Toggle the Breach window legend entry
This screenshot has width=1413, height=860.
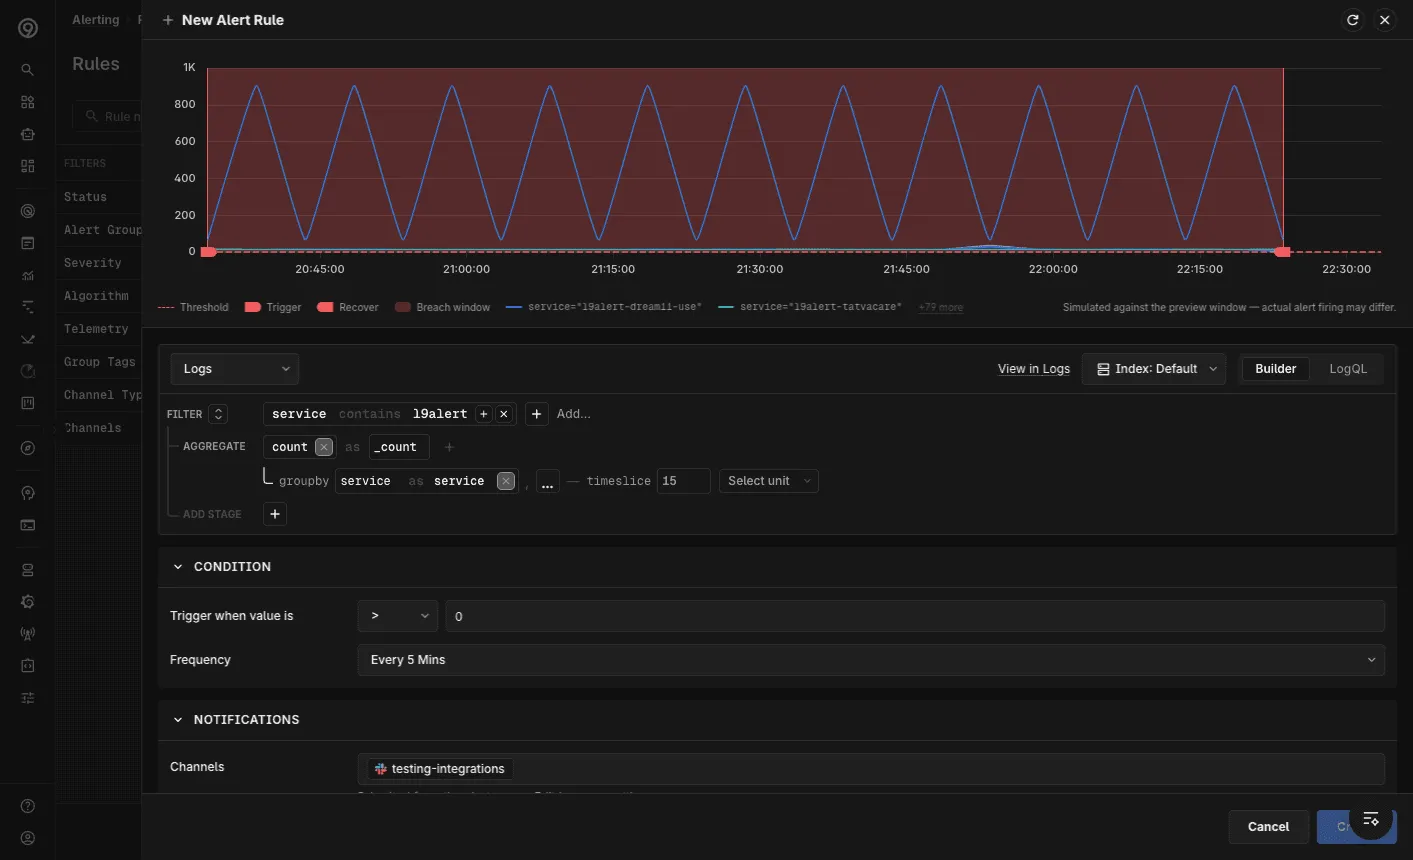[443, 307]
